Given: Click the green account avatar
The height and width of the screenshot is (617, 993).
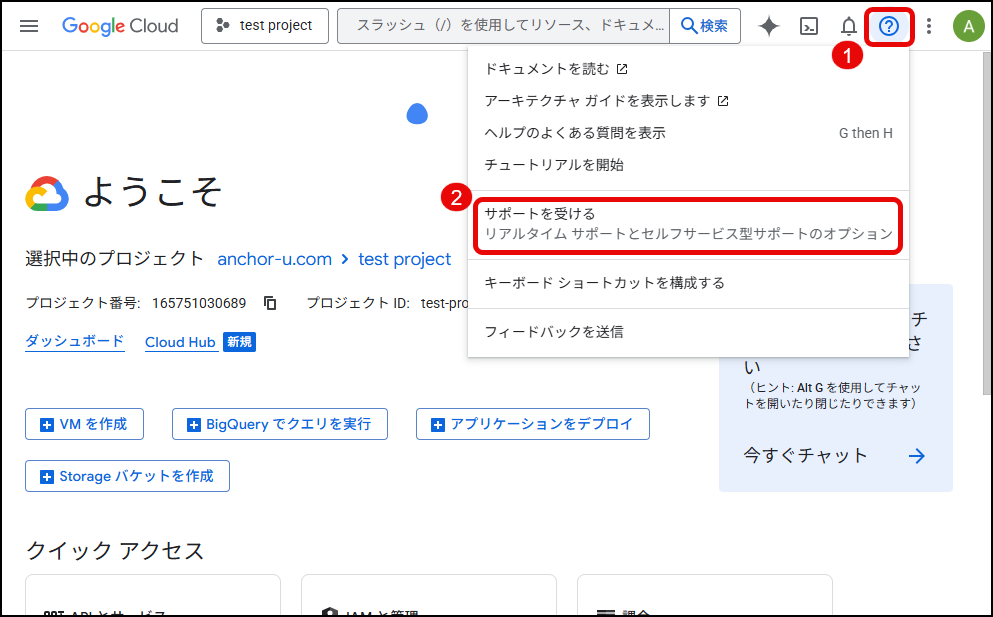Looking at the screenshot, I should [x=967, y=26].
